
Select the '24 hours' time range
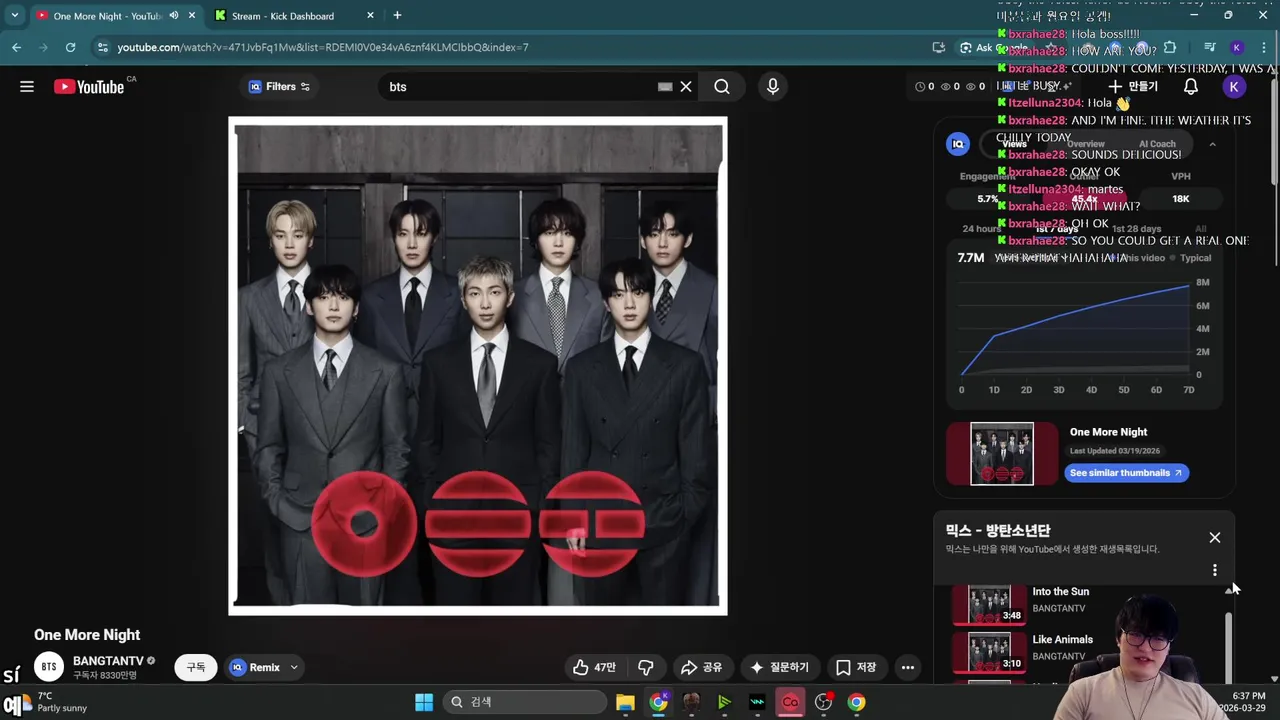tap(981, 229)
